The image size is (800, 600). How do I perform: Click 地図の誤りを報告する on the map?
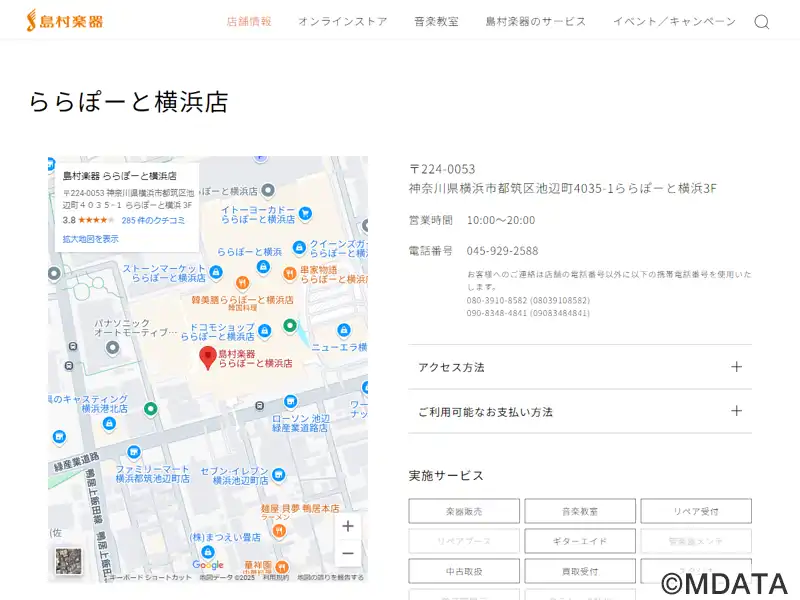[x=331, y=578]
